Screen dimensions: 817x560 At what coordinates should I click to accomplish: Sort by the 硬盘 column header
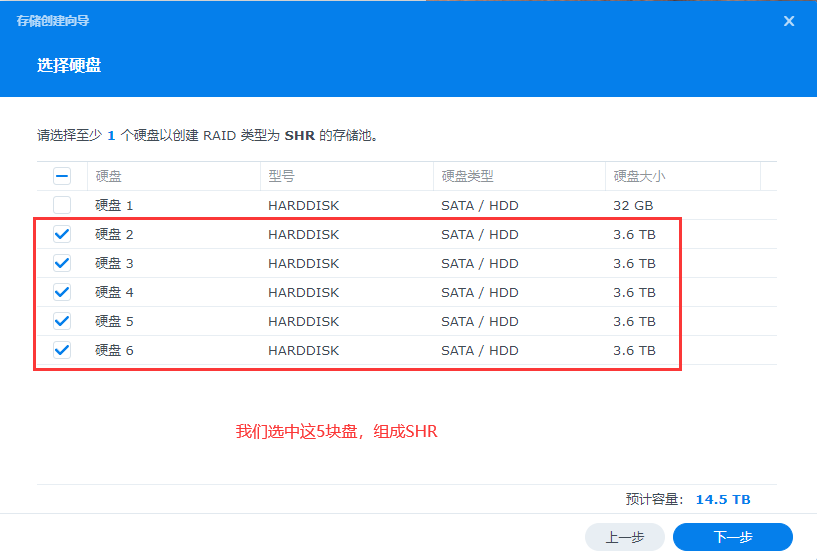point(109,176)
